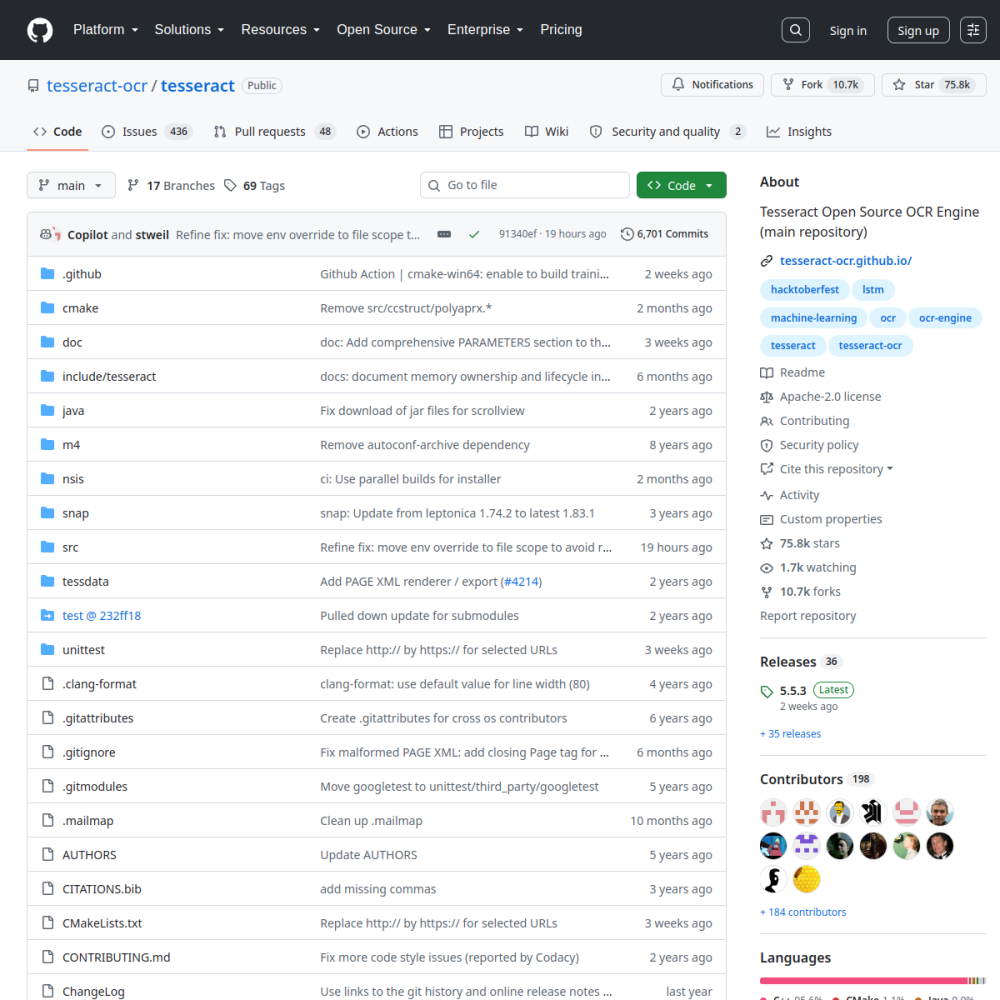This screenshot has height=1000, width=1000.
Task: Switch to the Wiki tab
Action: pyautogui.click(x=547, y=131)
